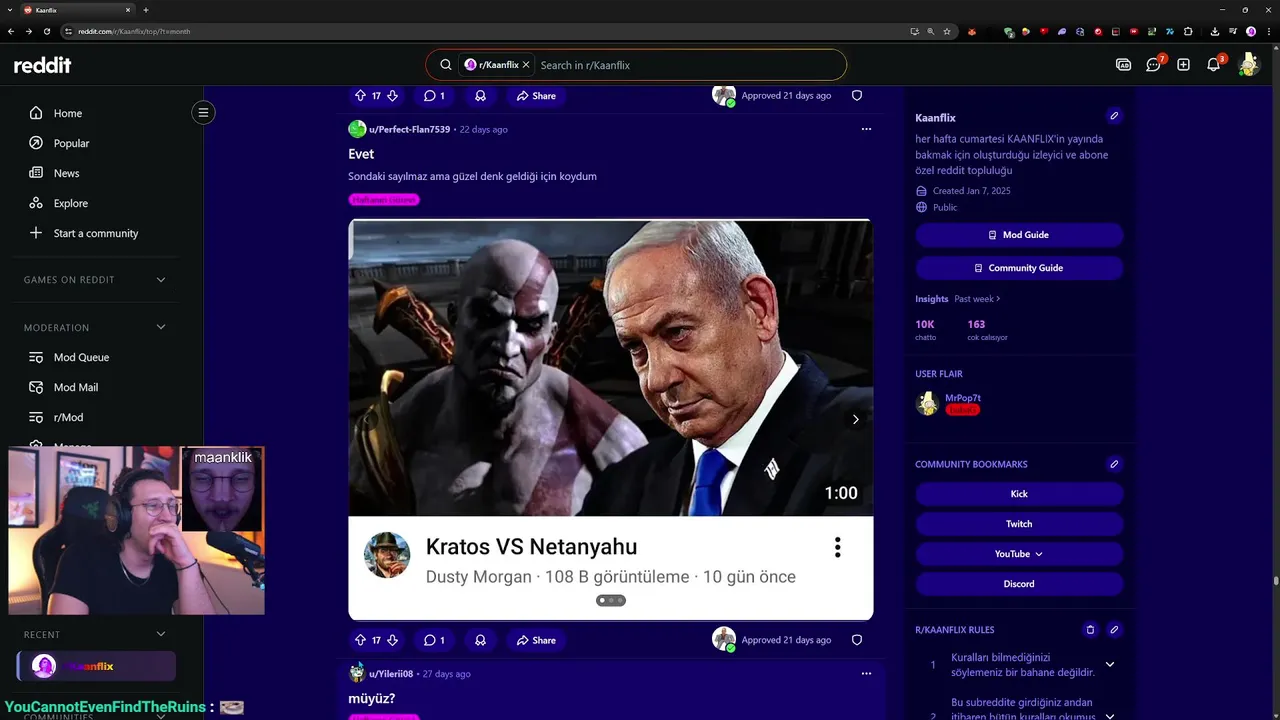The height and width of the screenshot is (720, 1280).
Task: Edit community description pencil icon
Action: click(x=1114, y=116)
